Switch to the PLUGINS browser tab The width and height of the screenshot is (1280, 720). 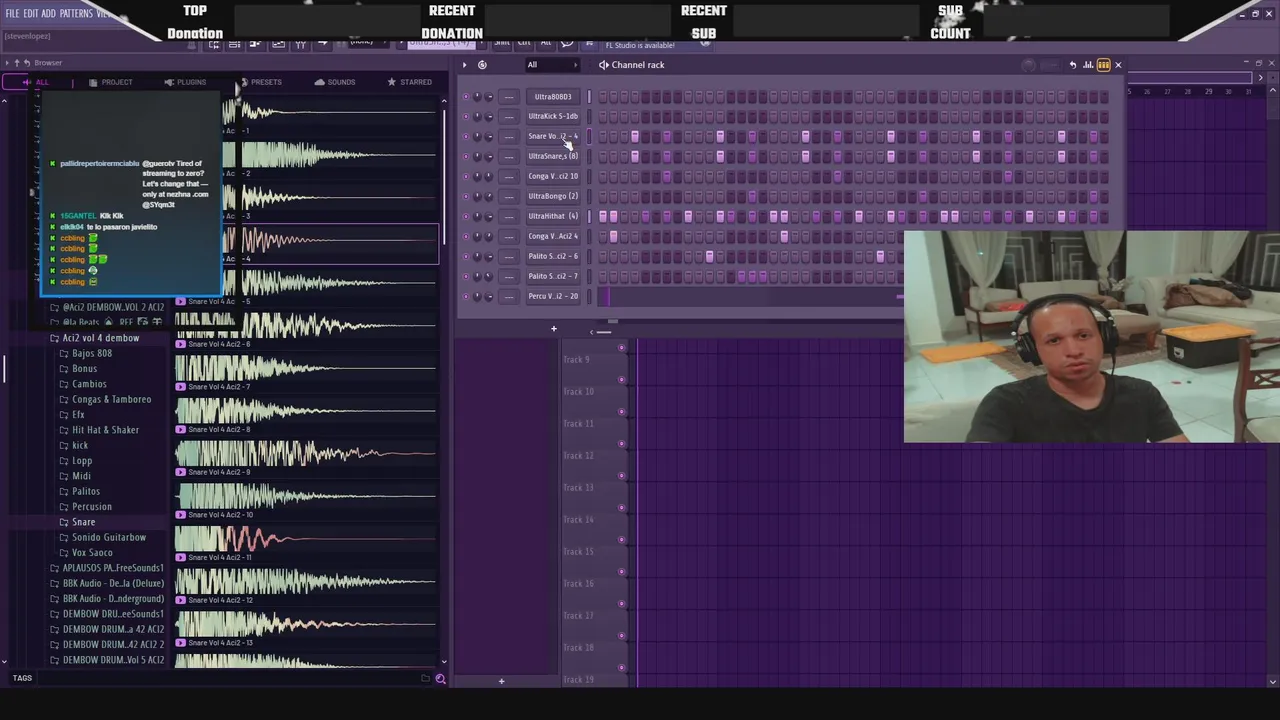[185, 82]
